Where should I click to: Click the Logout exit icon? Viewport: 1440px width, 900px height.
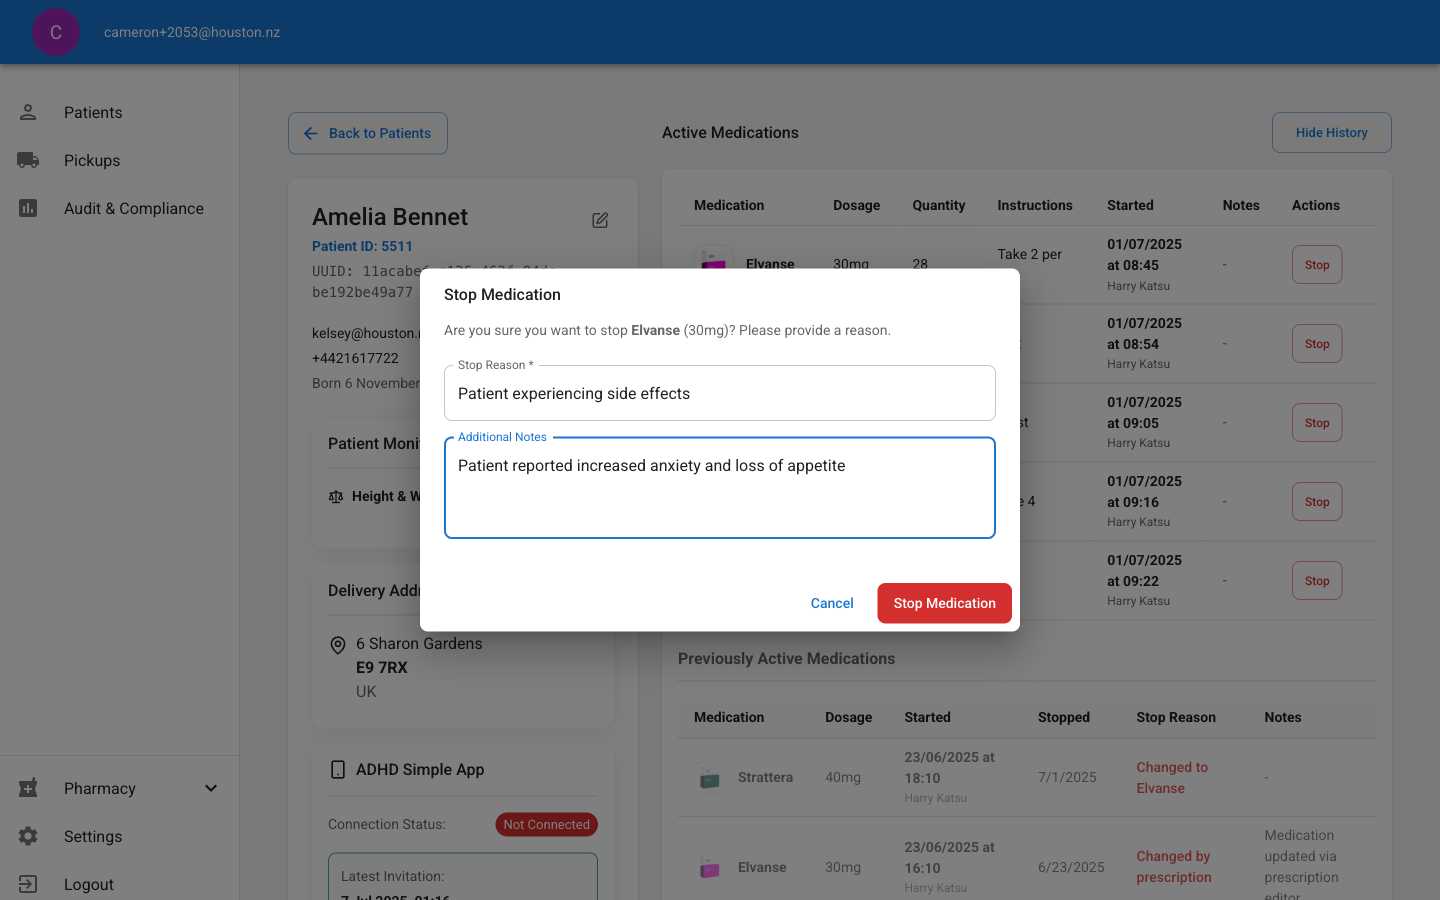28,884
